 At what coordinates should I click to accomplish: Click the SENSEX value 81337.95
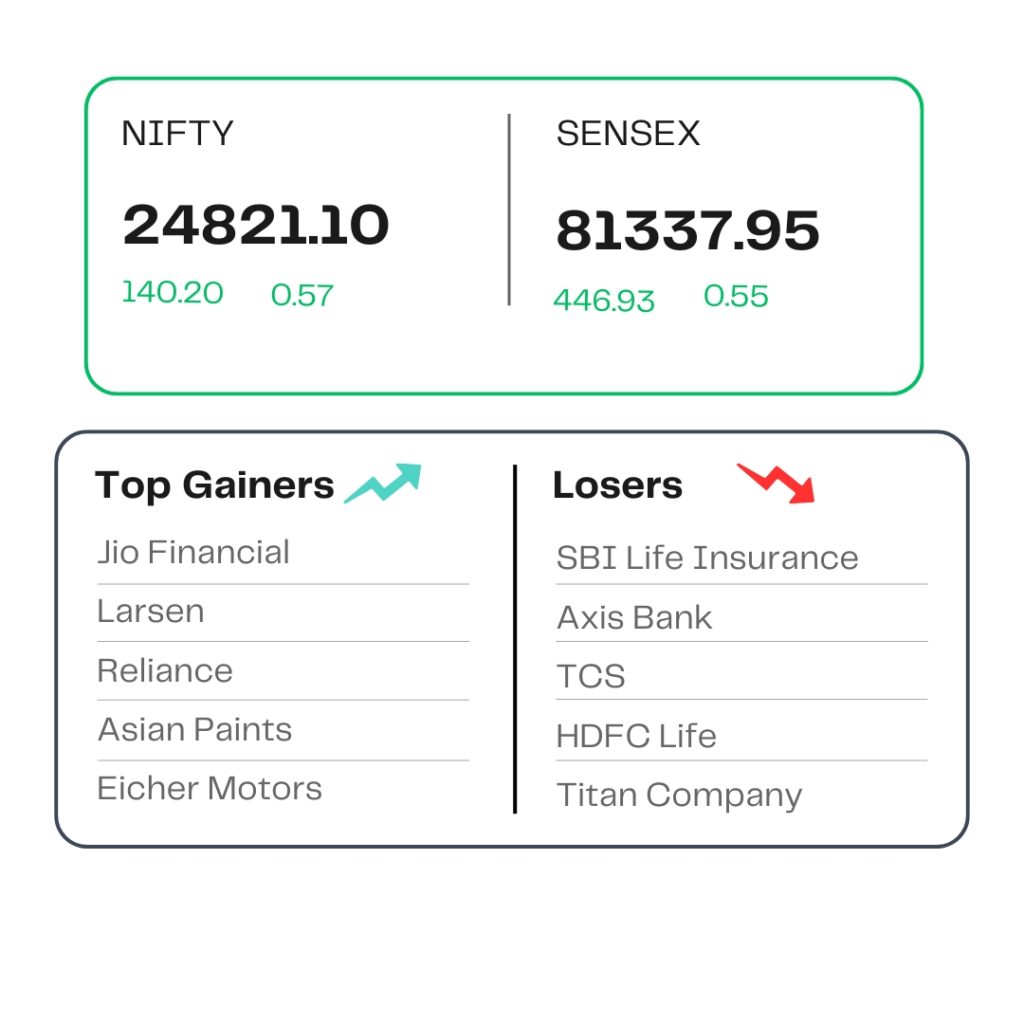click(688, 230)
